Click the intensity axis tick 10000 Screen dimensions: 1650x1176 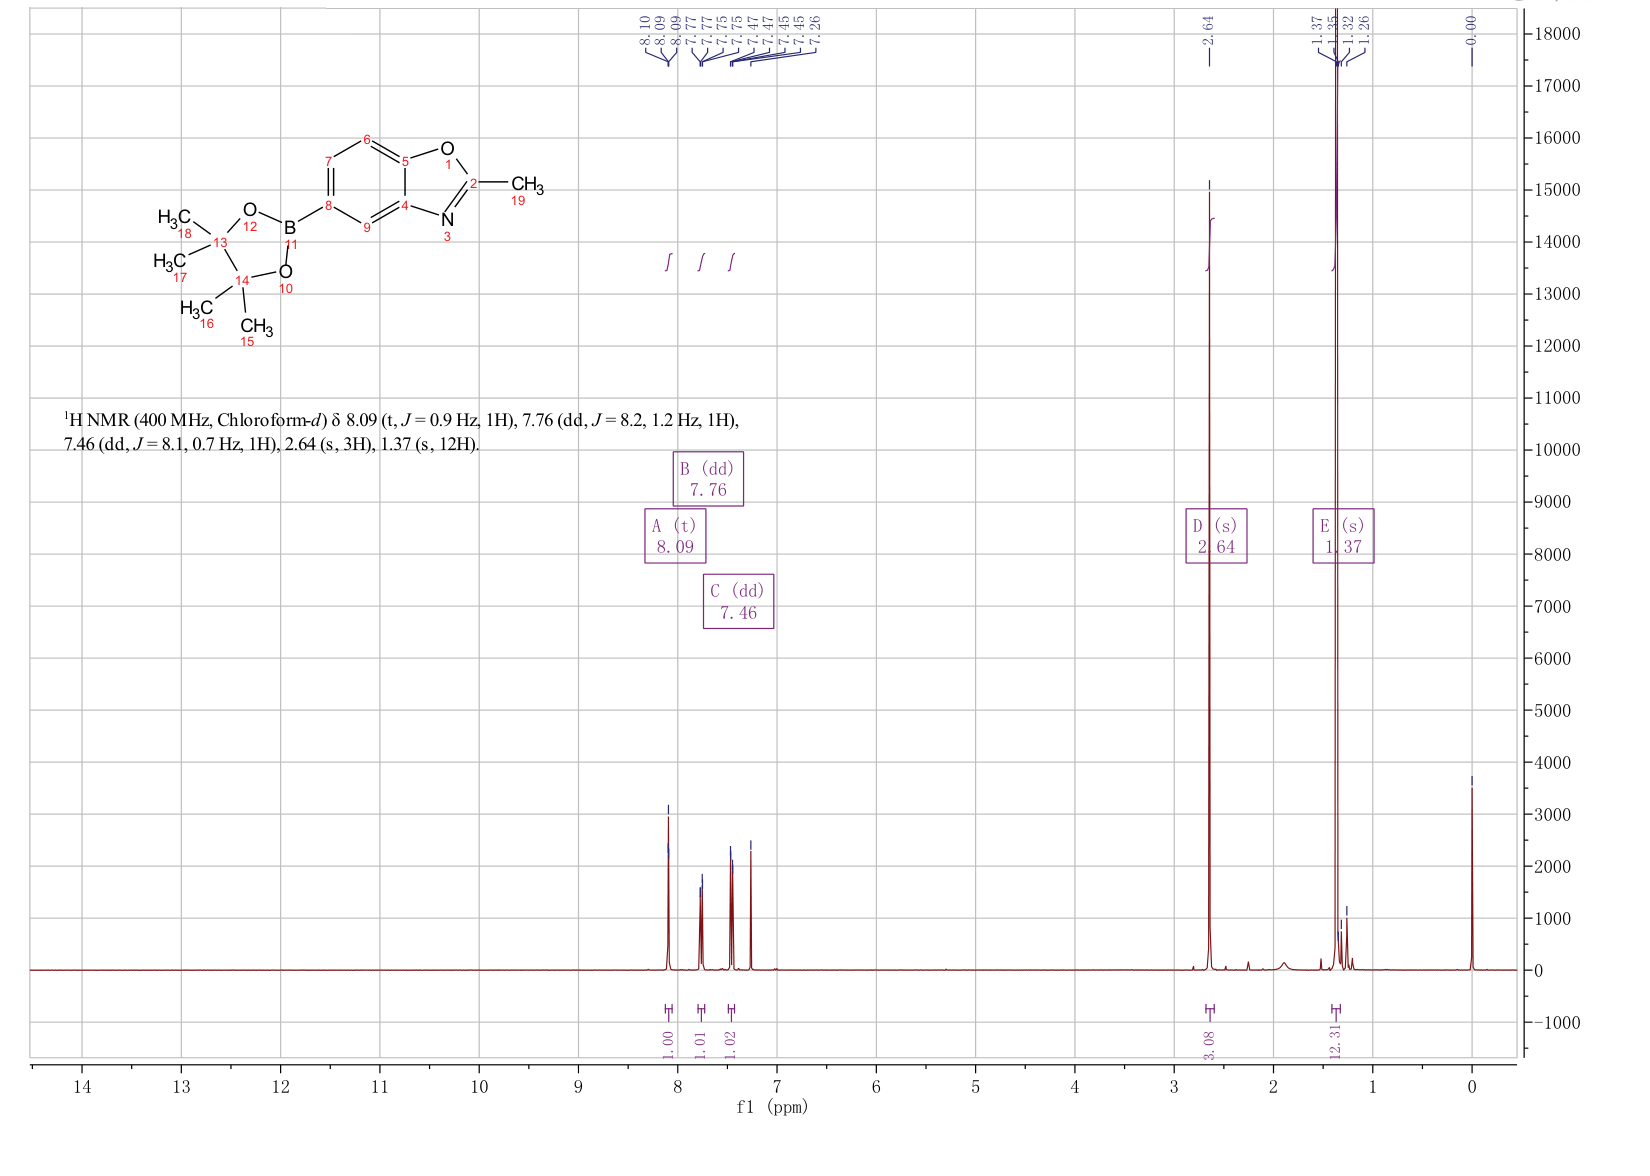(1556, 450)
